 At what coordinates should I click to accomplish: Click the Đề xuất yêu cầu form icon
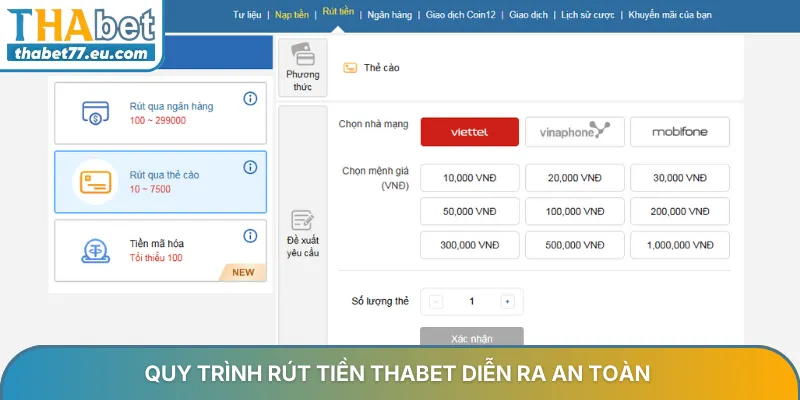[303, 220]
